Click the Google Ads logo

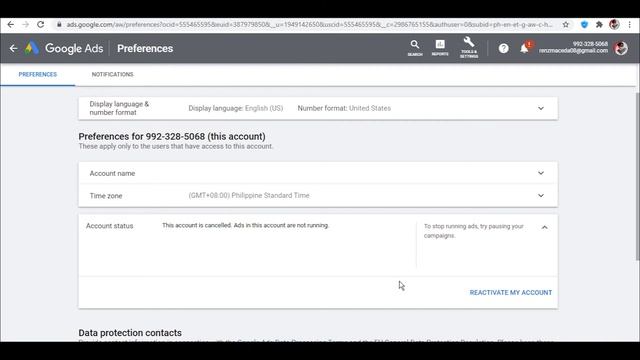click(64, 48)
